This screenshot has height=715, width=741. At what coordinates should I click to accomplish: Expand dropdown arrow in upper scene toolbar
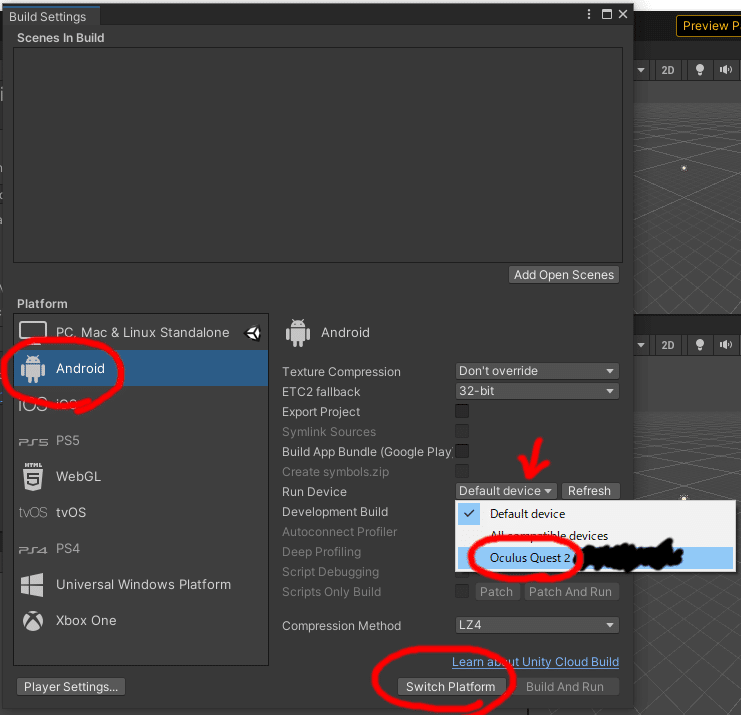pyautogui.click(x=641, y=70)
